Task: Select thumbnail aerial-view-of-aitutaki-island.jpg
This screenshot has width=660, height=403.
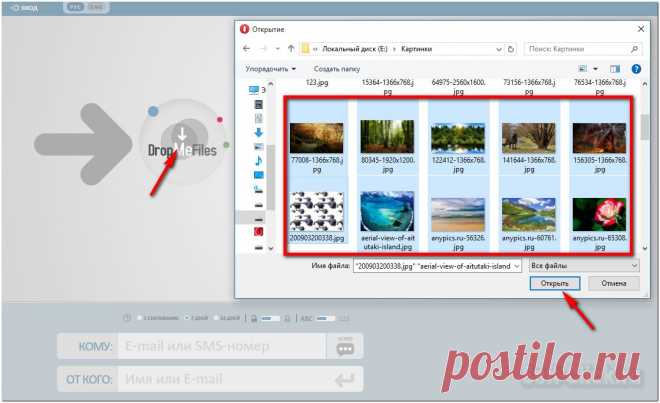Action: [x=387, y=211]
